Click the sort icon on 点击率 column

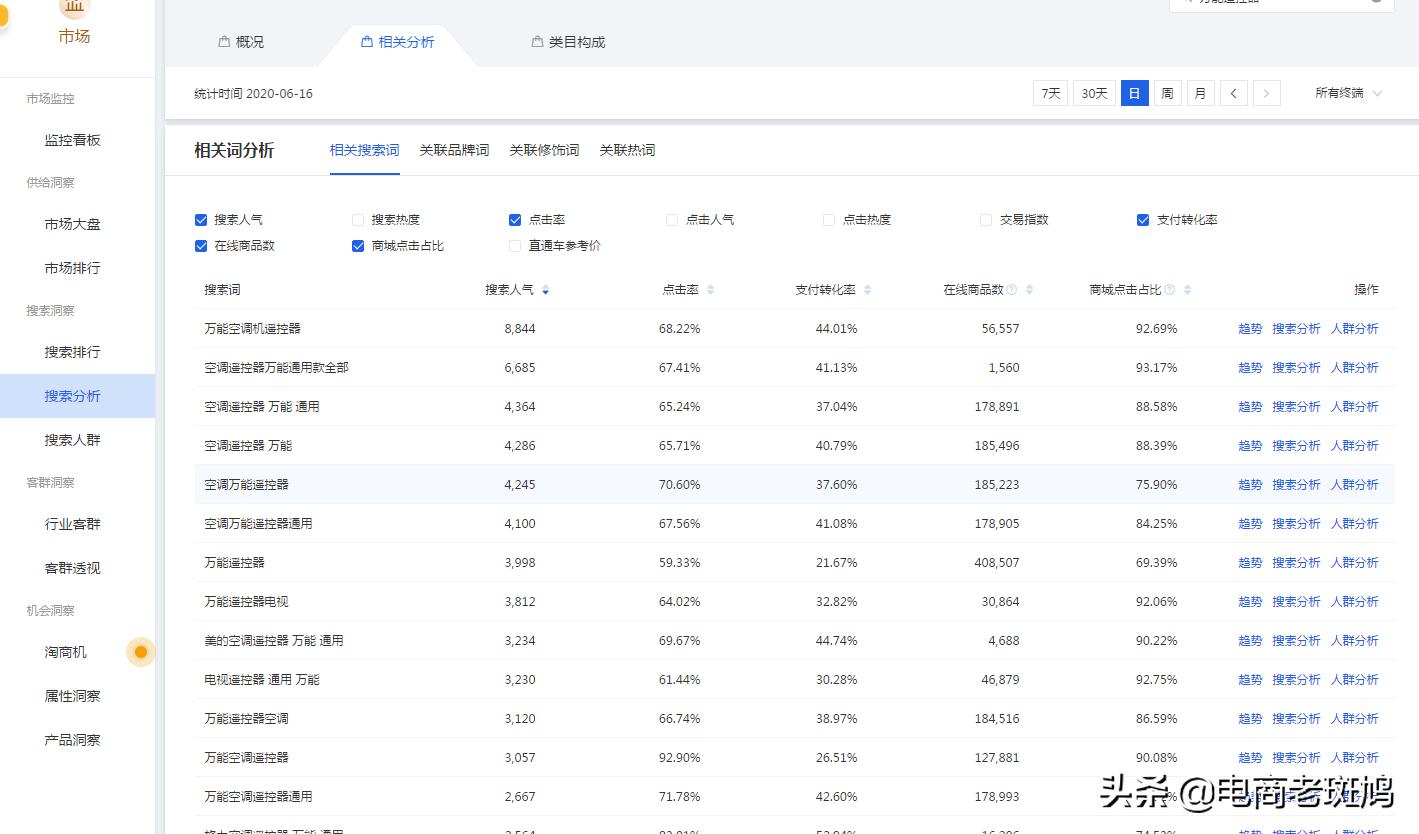(710, 289)
